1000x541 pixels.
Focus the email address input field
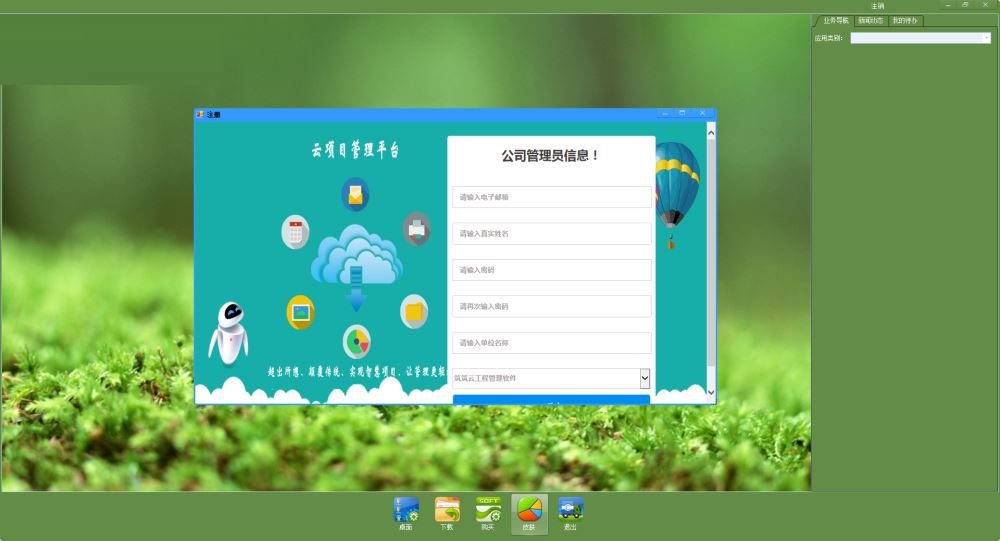click(x=552, y=197)
